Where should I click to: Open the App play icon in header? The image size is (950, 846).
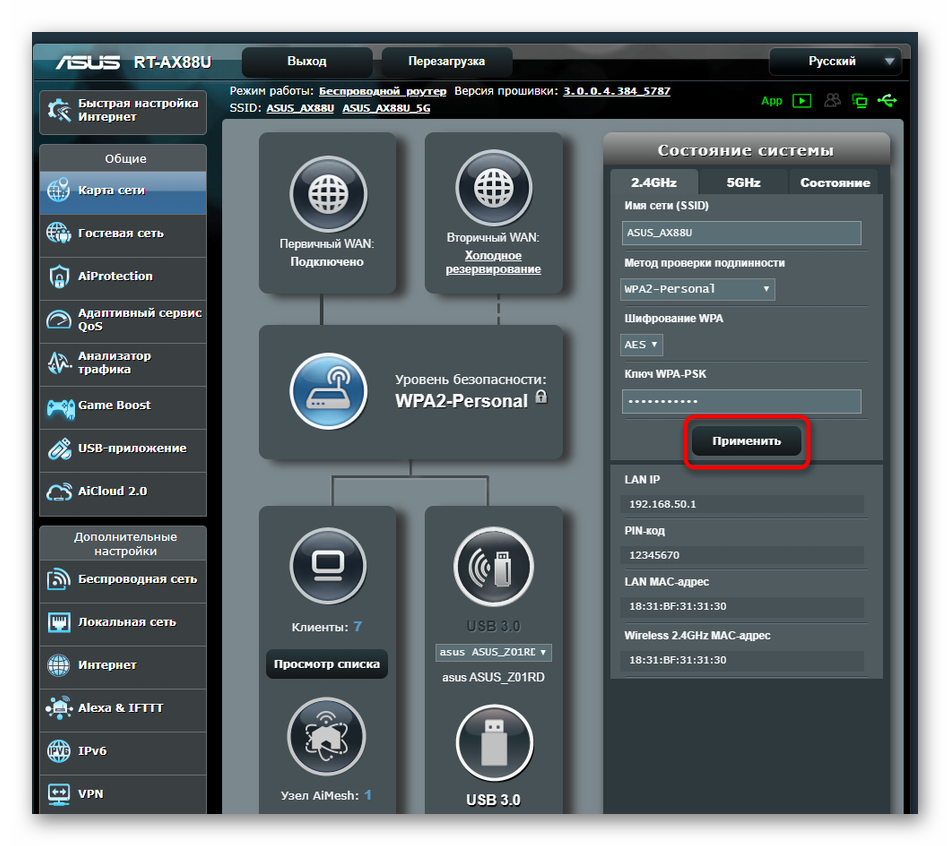coord(801,100)
